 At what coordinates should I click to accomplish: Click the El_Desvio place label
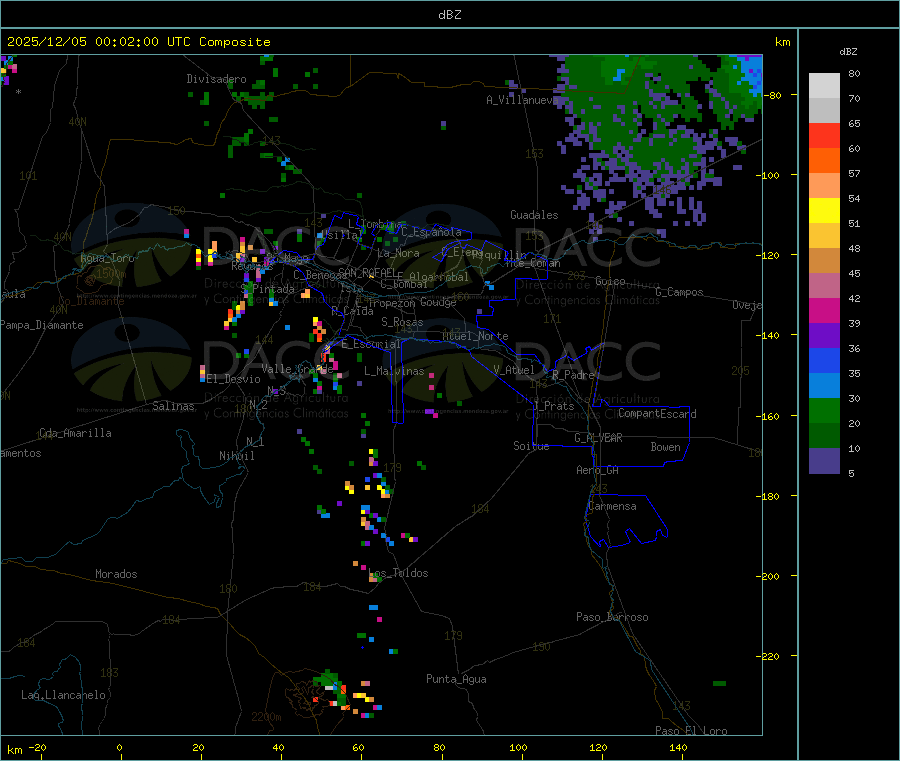[x=234, y=379]
